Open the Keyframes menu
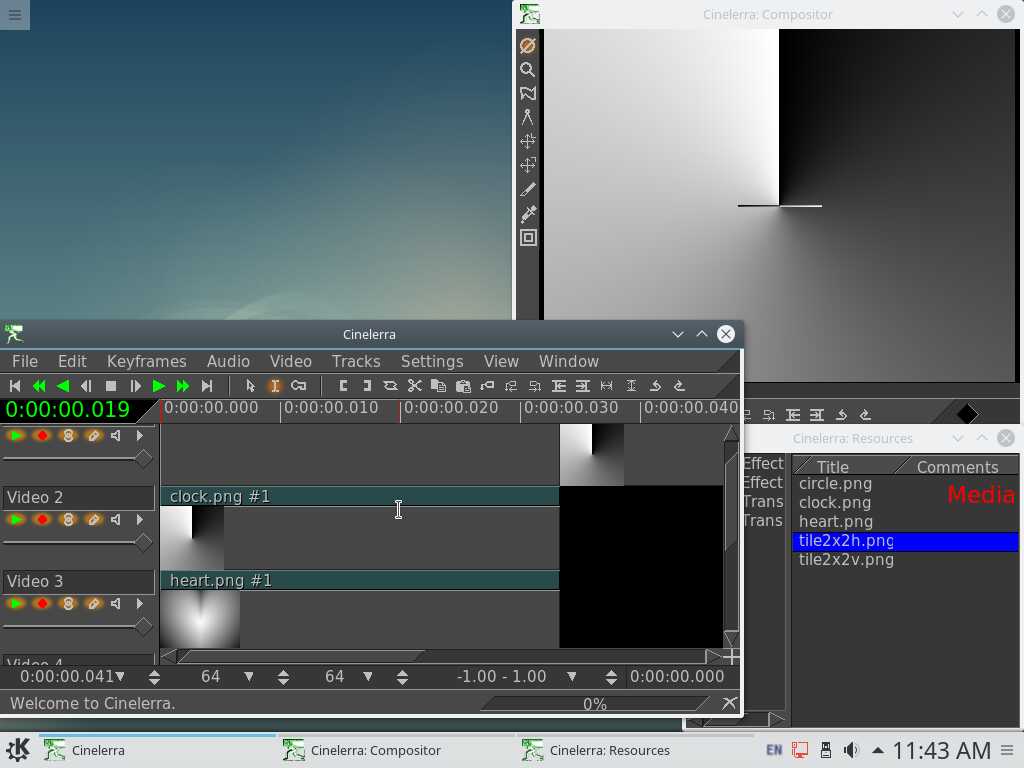The width and height of the screenshot is (1024, 768). point(146,361)
